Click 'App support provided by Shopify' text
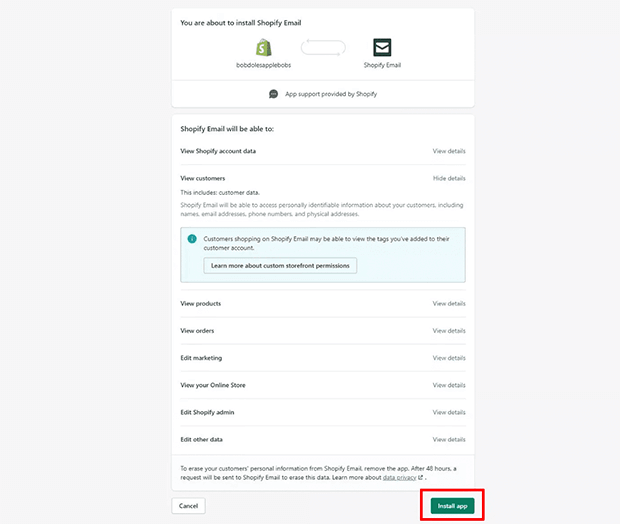Image resolution: width=620 pixels, height=524 pixels. pyautogui.click(x=331, y=94)
